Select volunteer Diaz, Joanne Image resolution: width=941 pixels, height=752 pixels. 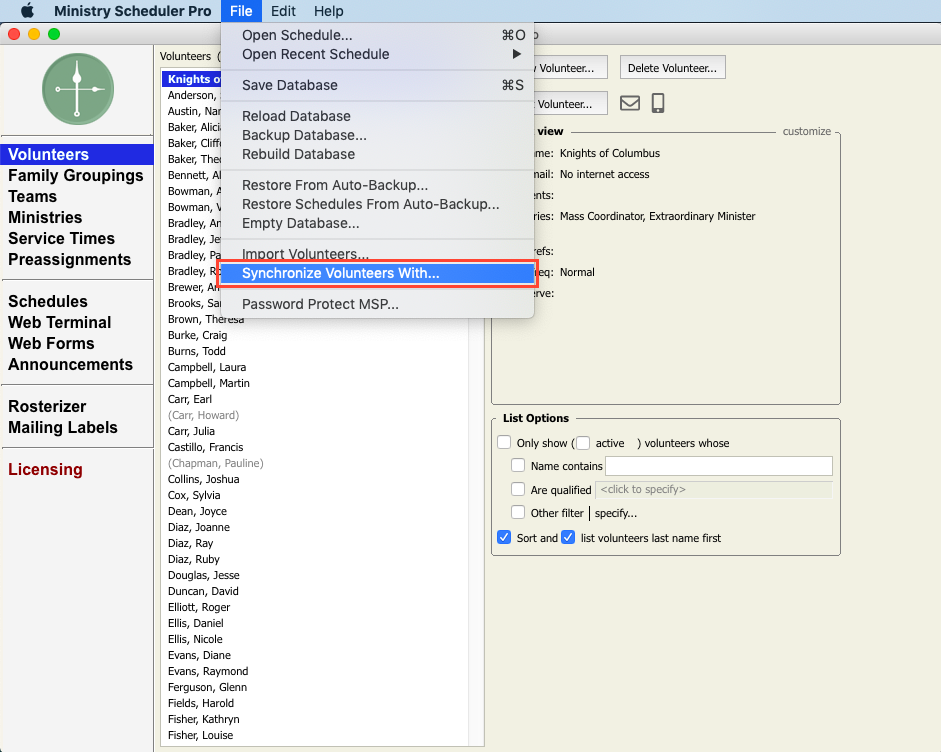[199, 527]
